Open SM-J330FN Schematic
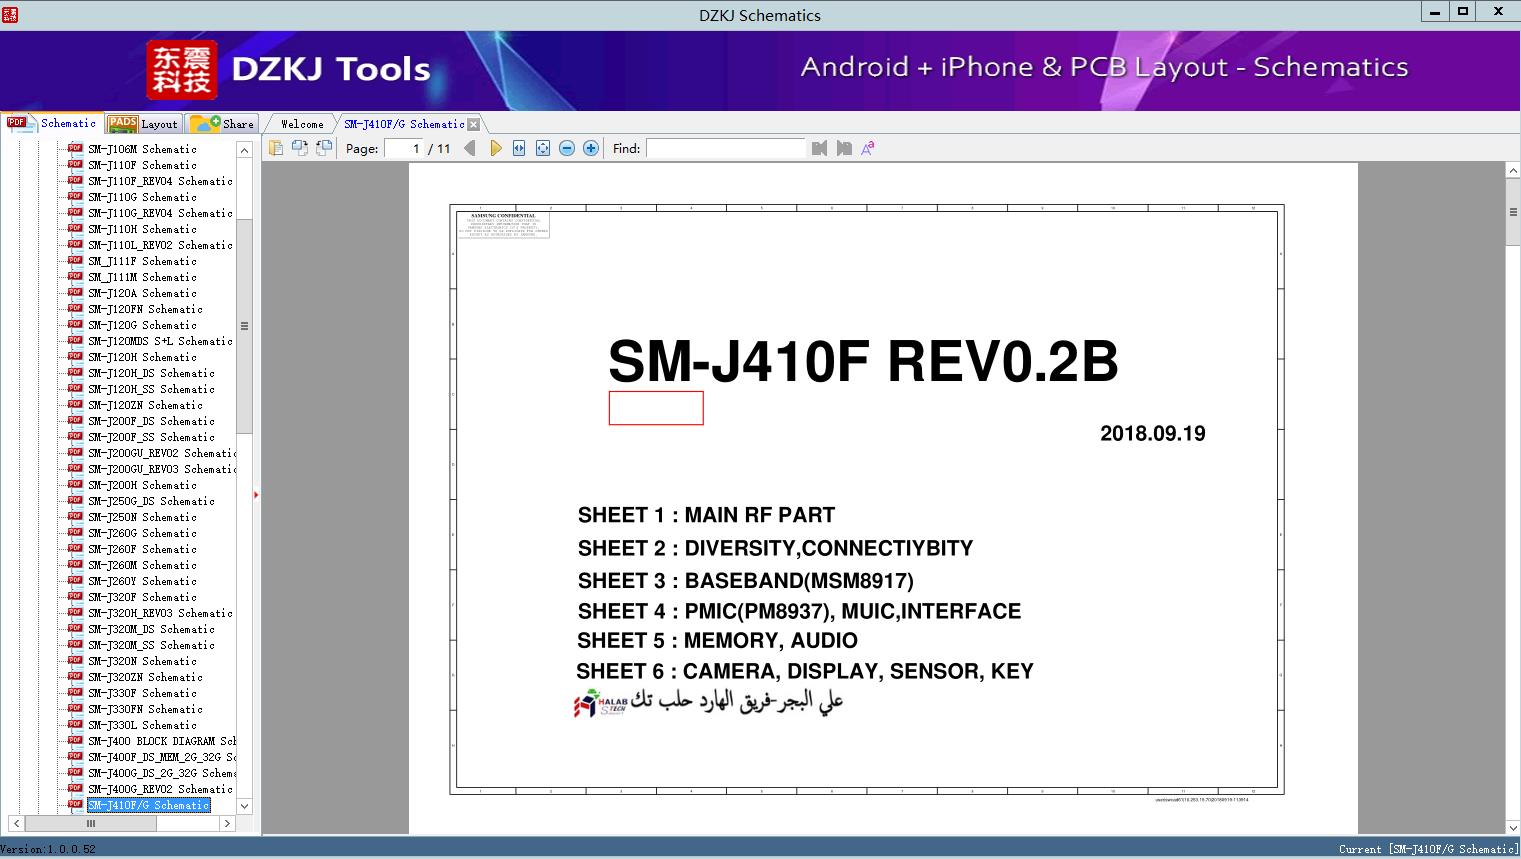The image size is (1521, 859). (145, 709)
